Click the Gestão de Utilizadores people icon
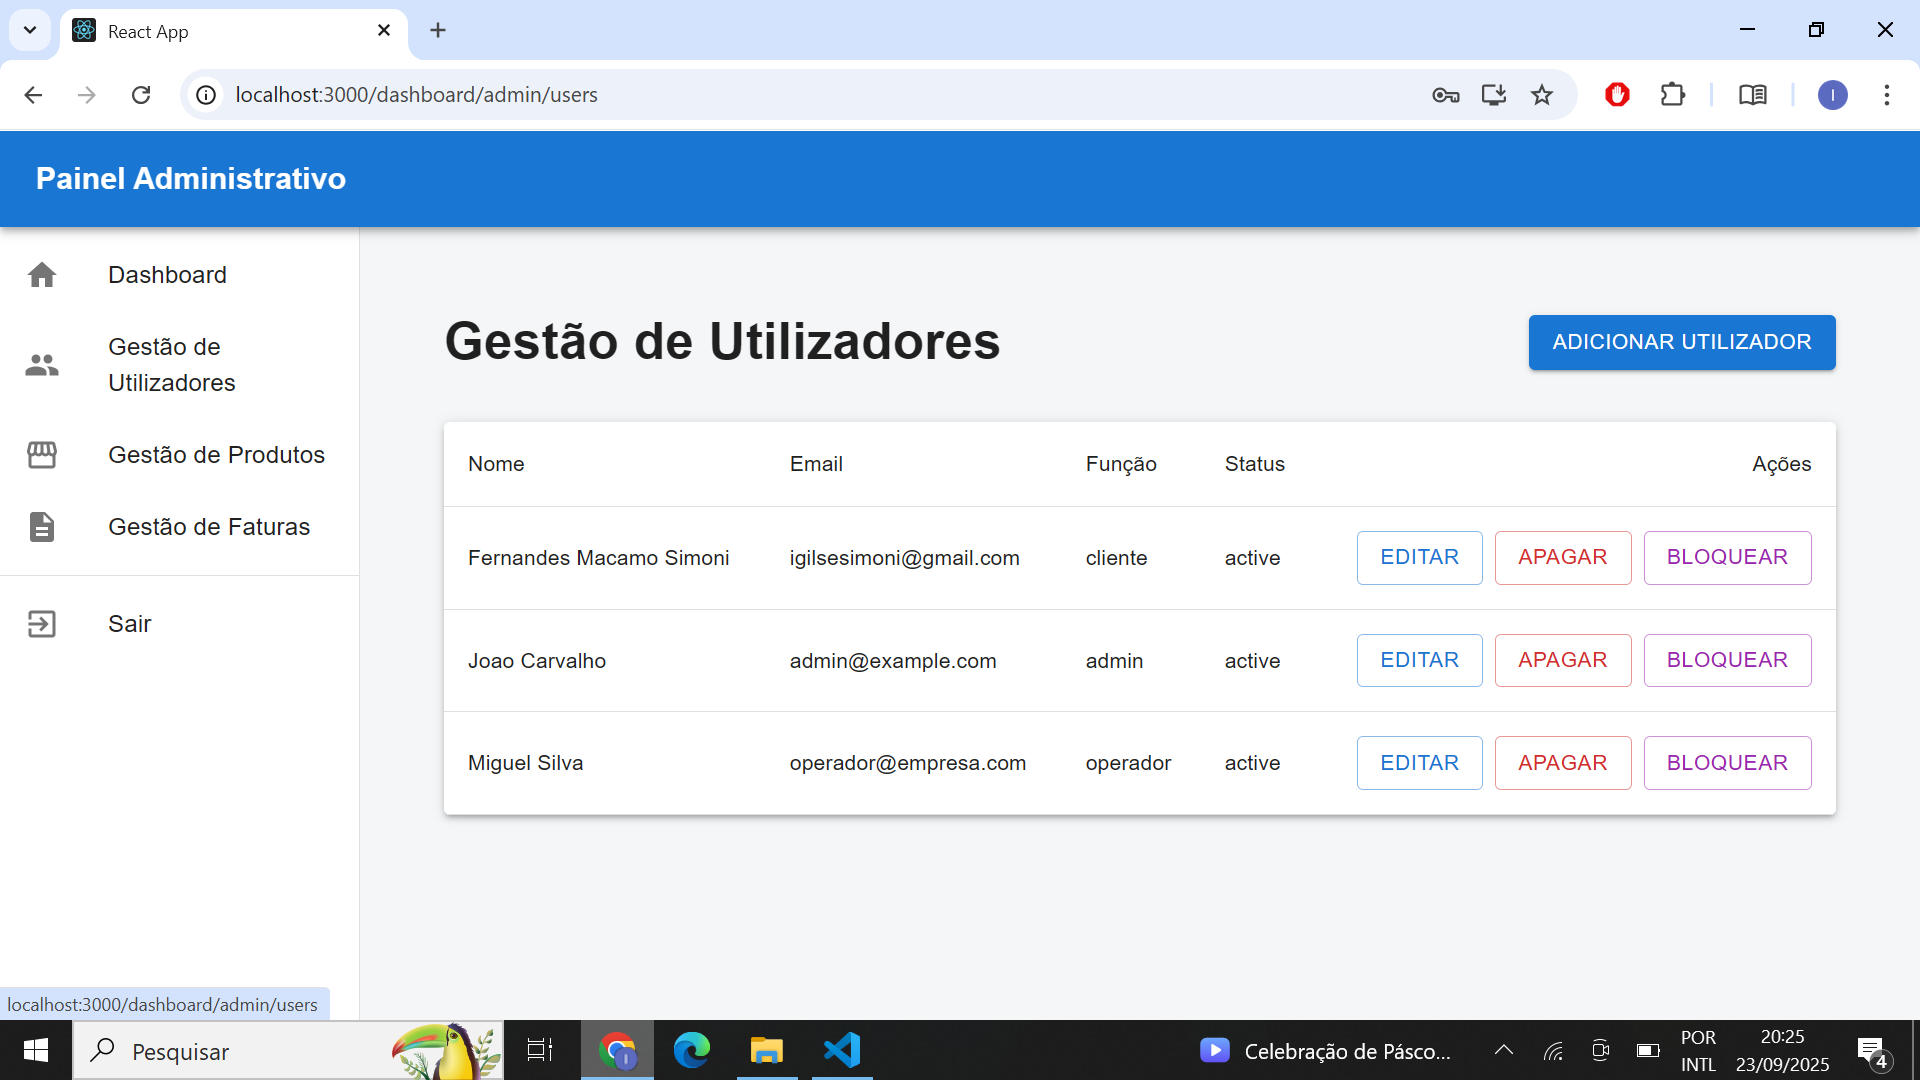This screenshot has width=1920, height=1080. tap(42, 365)
